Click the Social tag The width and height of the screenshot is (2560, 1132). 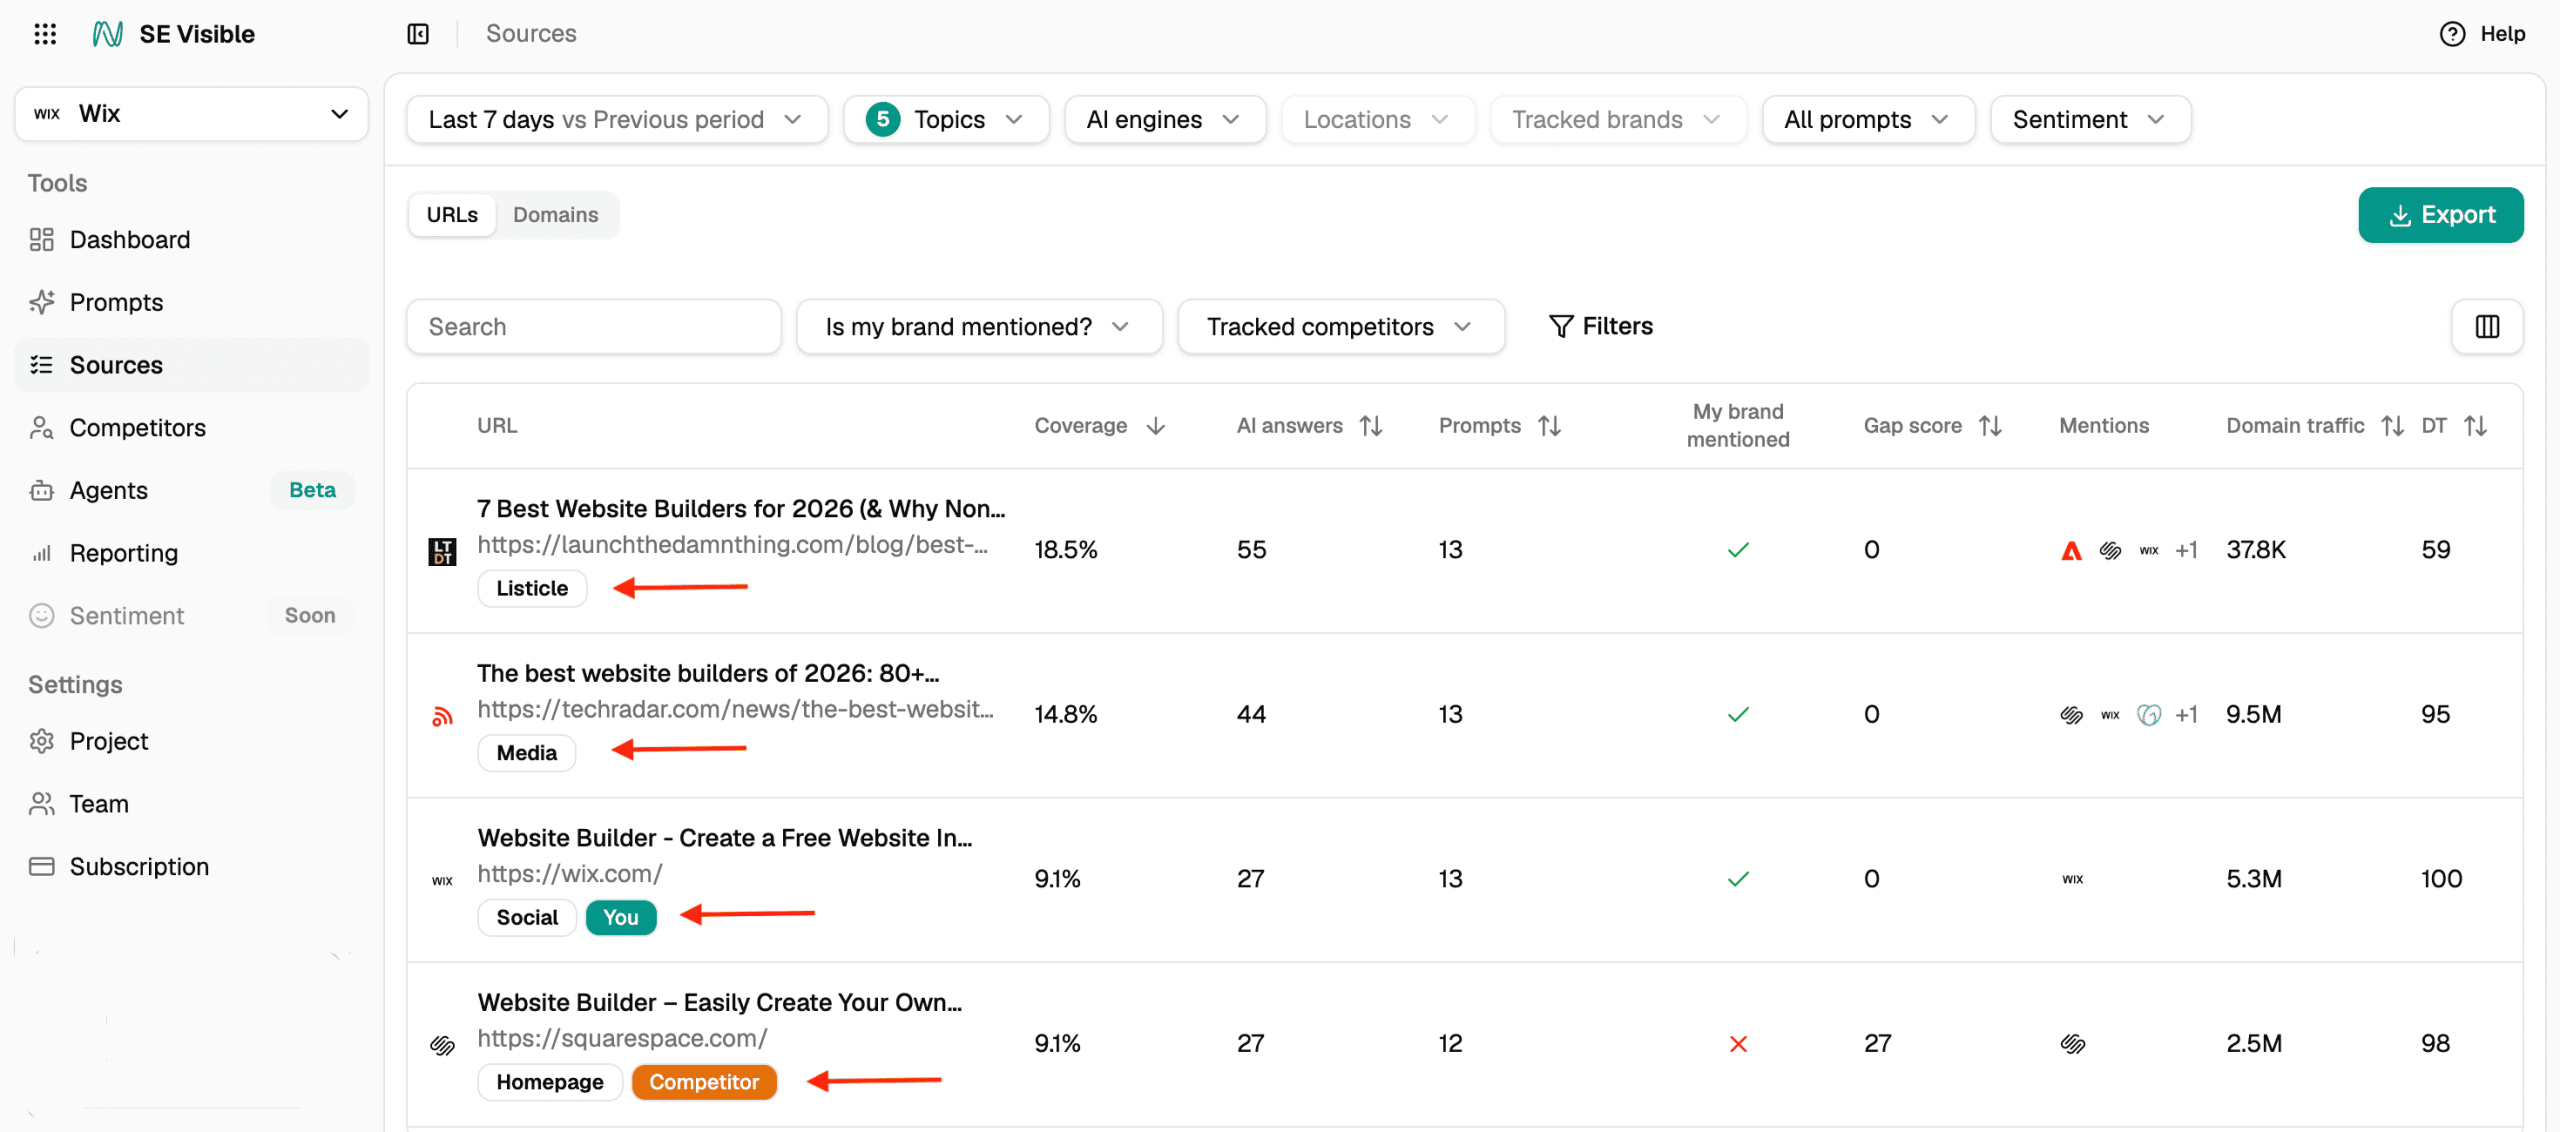click(x=527, y=918)
